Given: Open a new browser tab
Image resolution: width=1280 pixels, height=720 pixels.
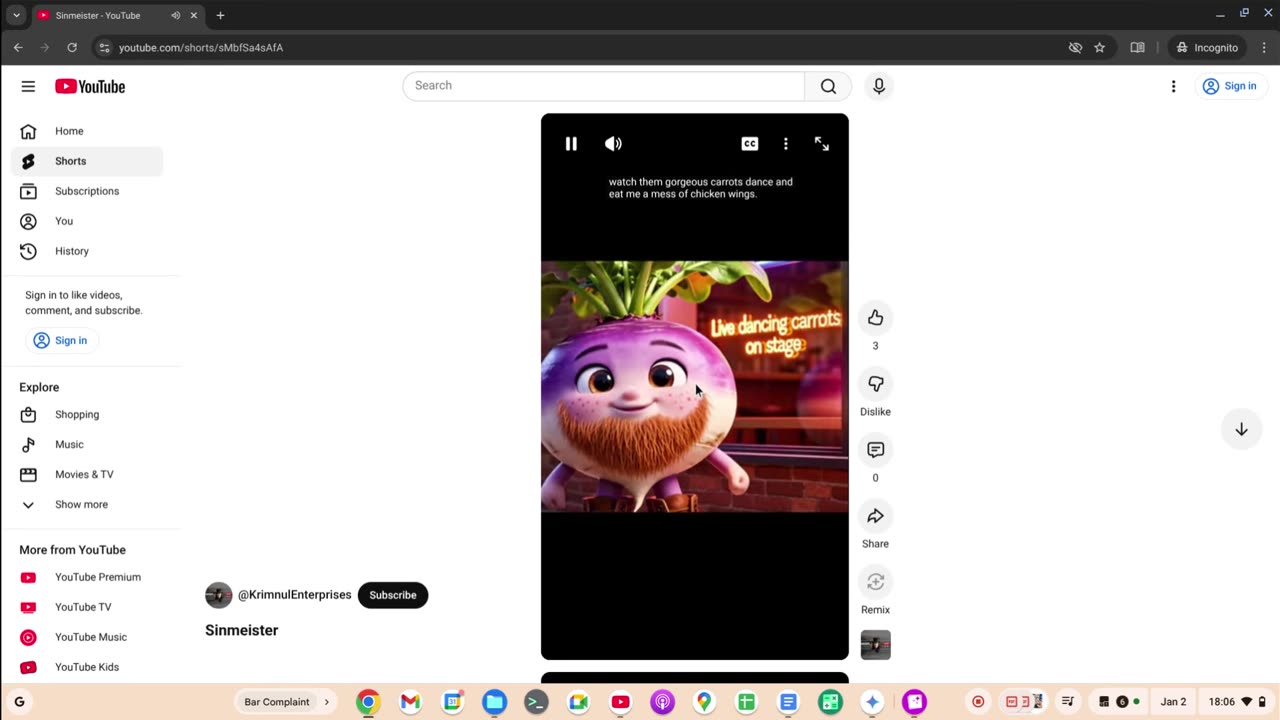Looking at the screenshot, I should point(220,15).
